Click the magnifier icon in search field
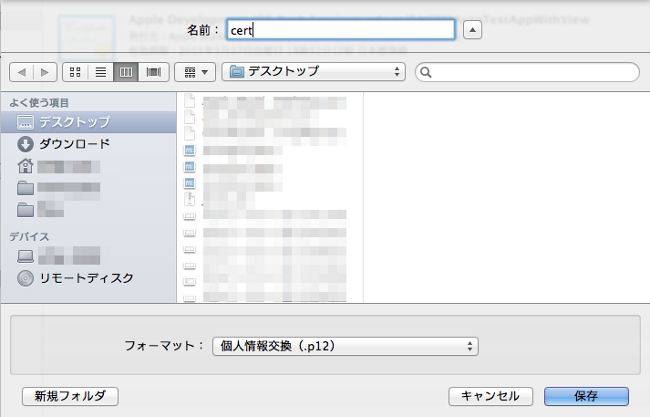 click(x=426, y=73)
